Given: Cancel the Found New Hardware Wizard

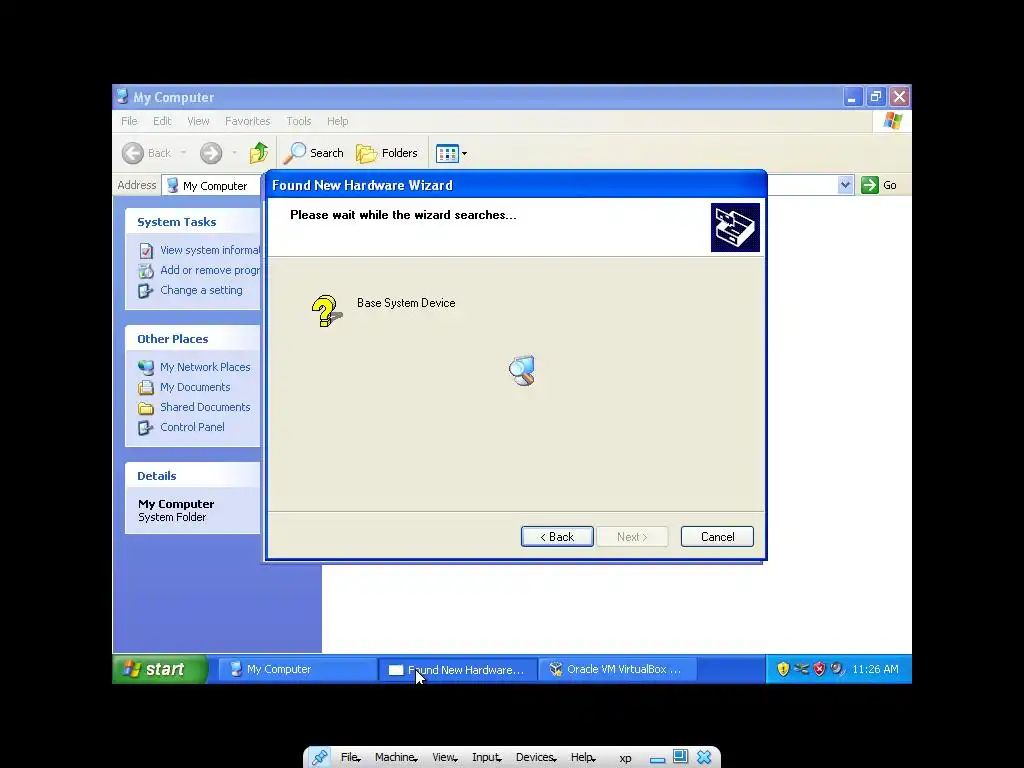Looking at the screenshot, I should click(717, 537).
